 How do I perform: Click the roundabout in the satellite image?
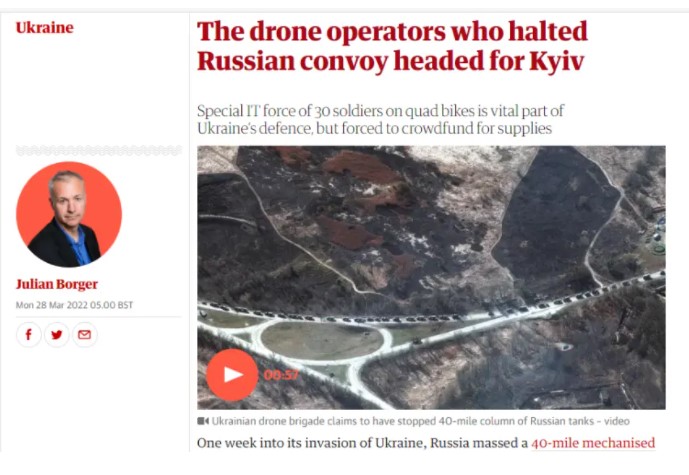[323, 341]
